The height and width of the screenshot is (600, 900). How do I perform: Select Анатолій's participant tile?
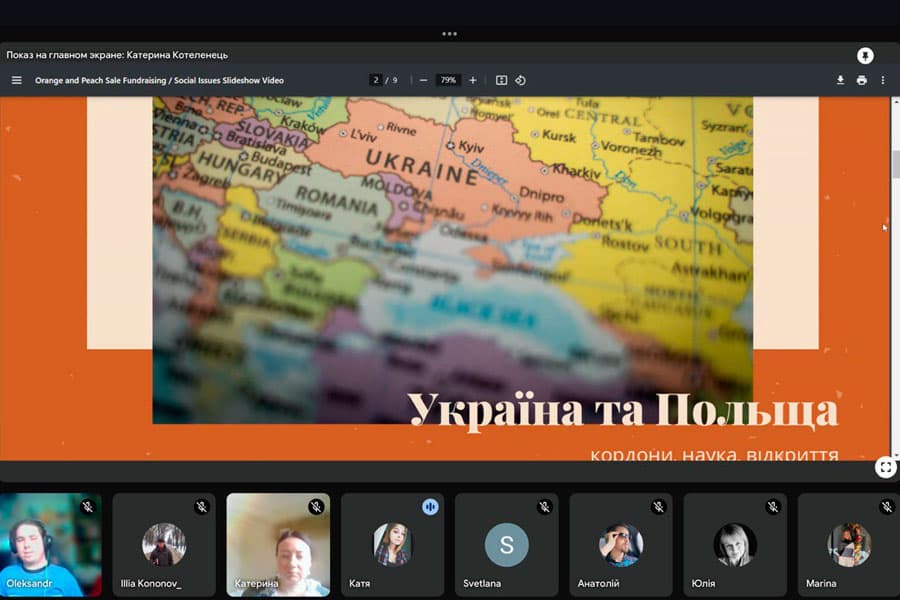[x=621, y=545]
